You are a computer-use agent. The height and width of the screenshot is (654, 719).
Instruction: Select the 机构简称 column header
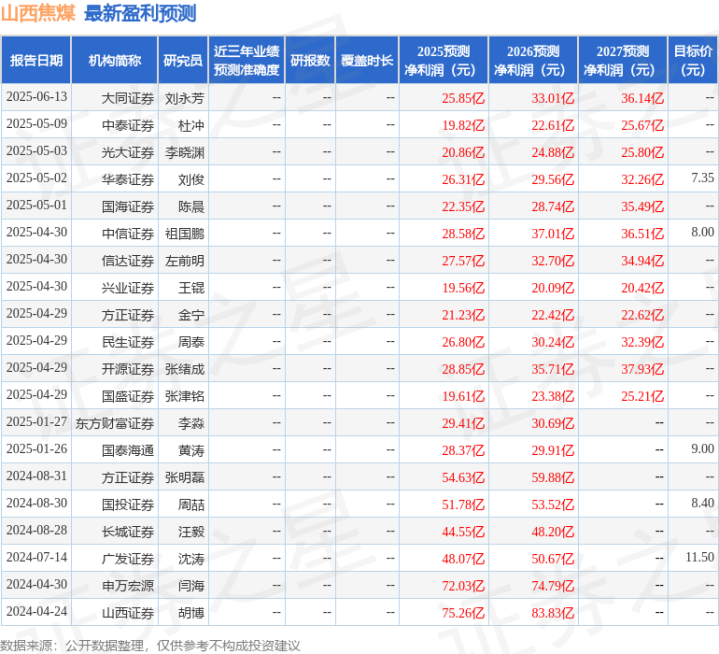[115, 61]
